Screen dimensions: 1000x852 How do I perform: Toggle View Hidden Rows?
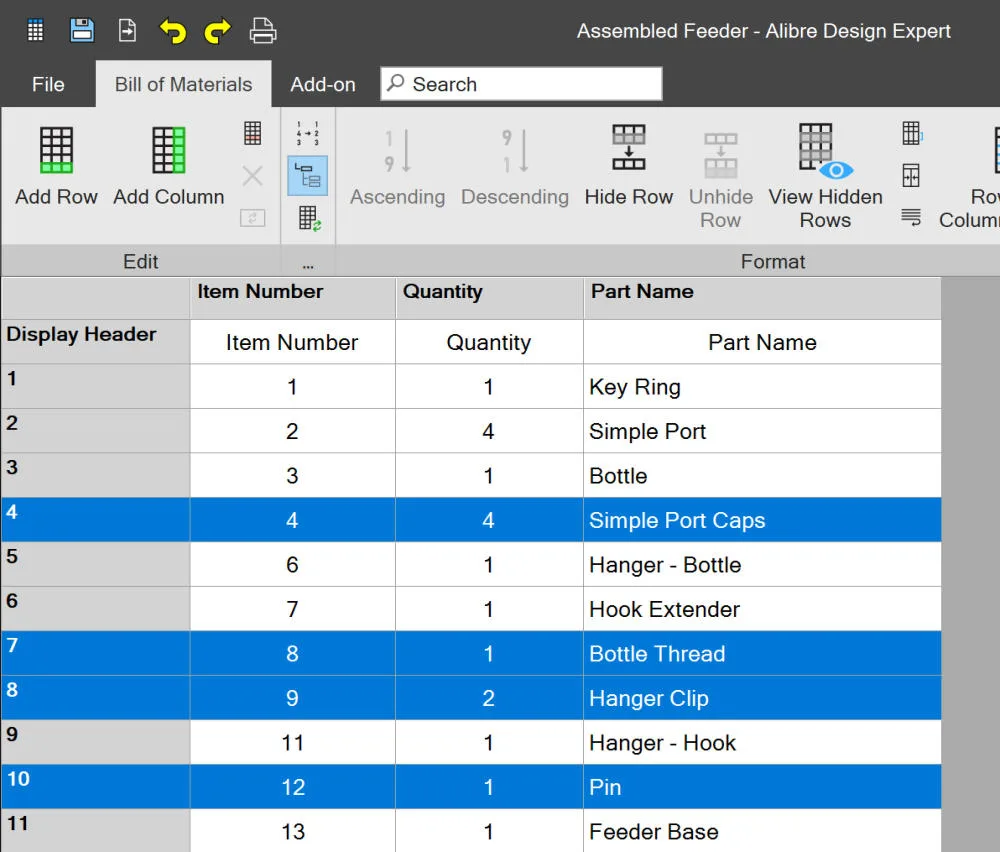tap(825, 177)
